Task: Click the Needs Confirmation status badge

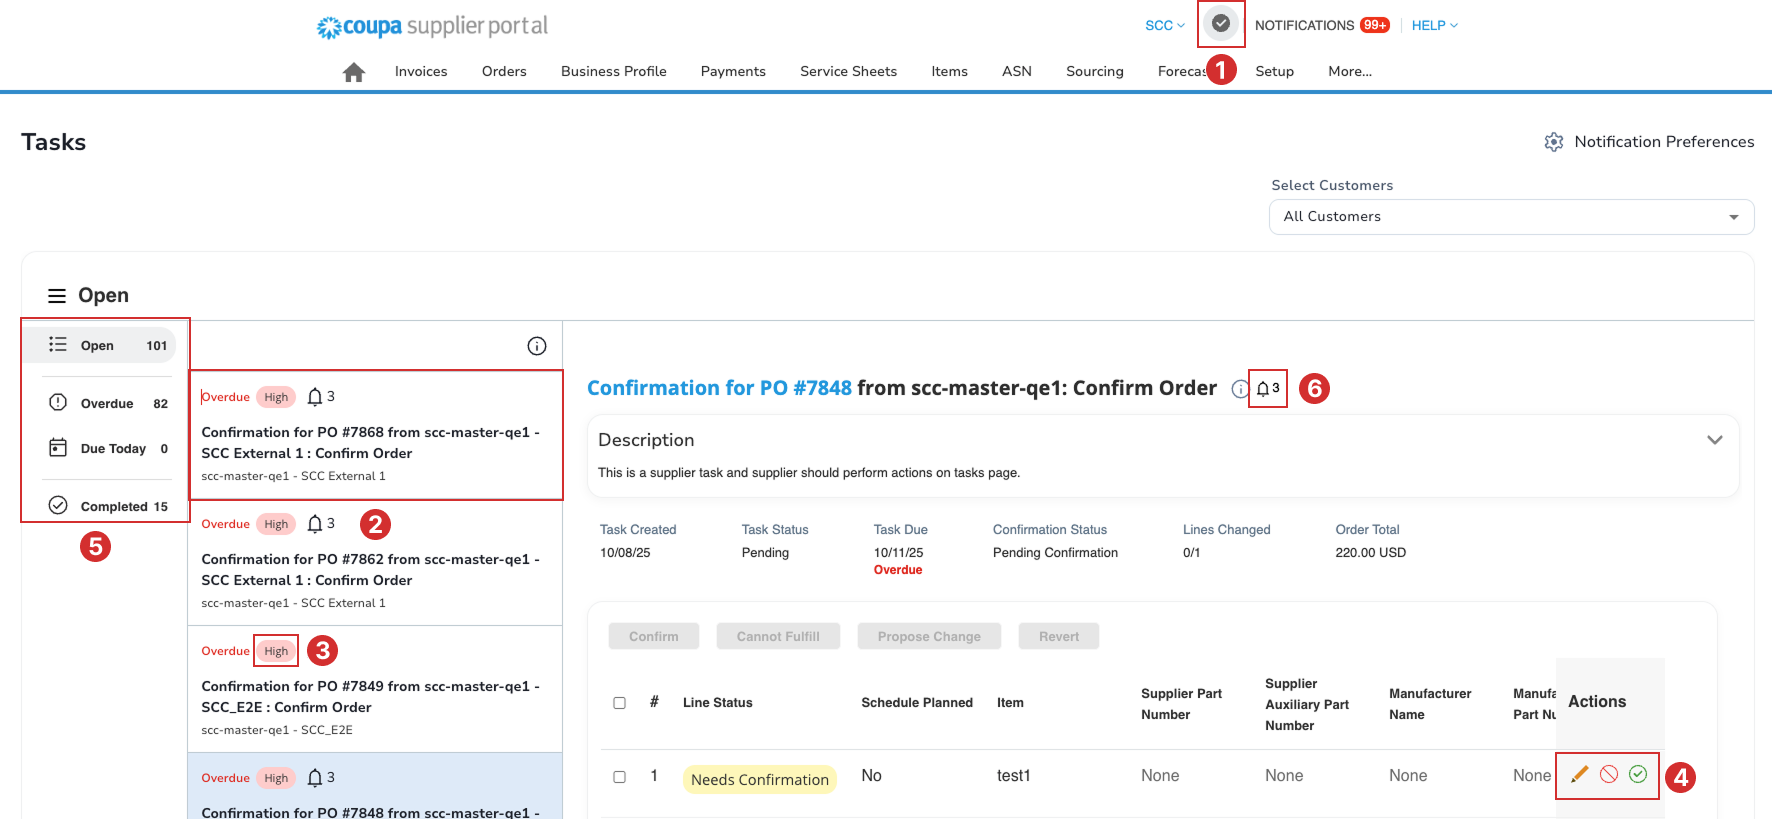Action: [760, 780]
